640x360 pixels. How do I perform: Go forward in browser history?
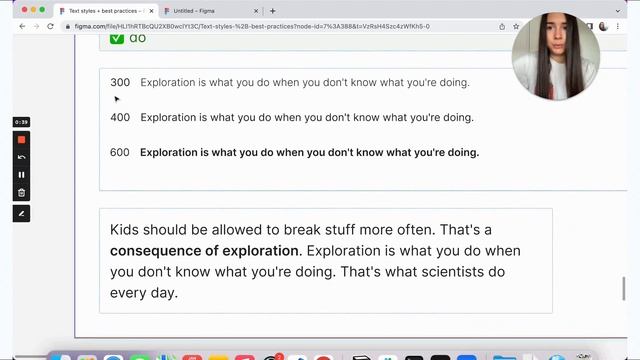coord(36,26)
